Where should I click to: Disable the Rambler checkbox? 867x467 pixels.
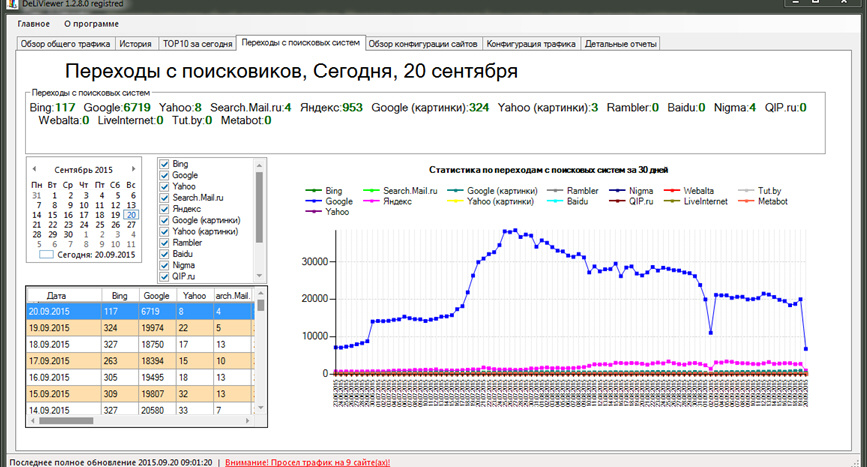(164, 241)
